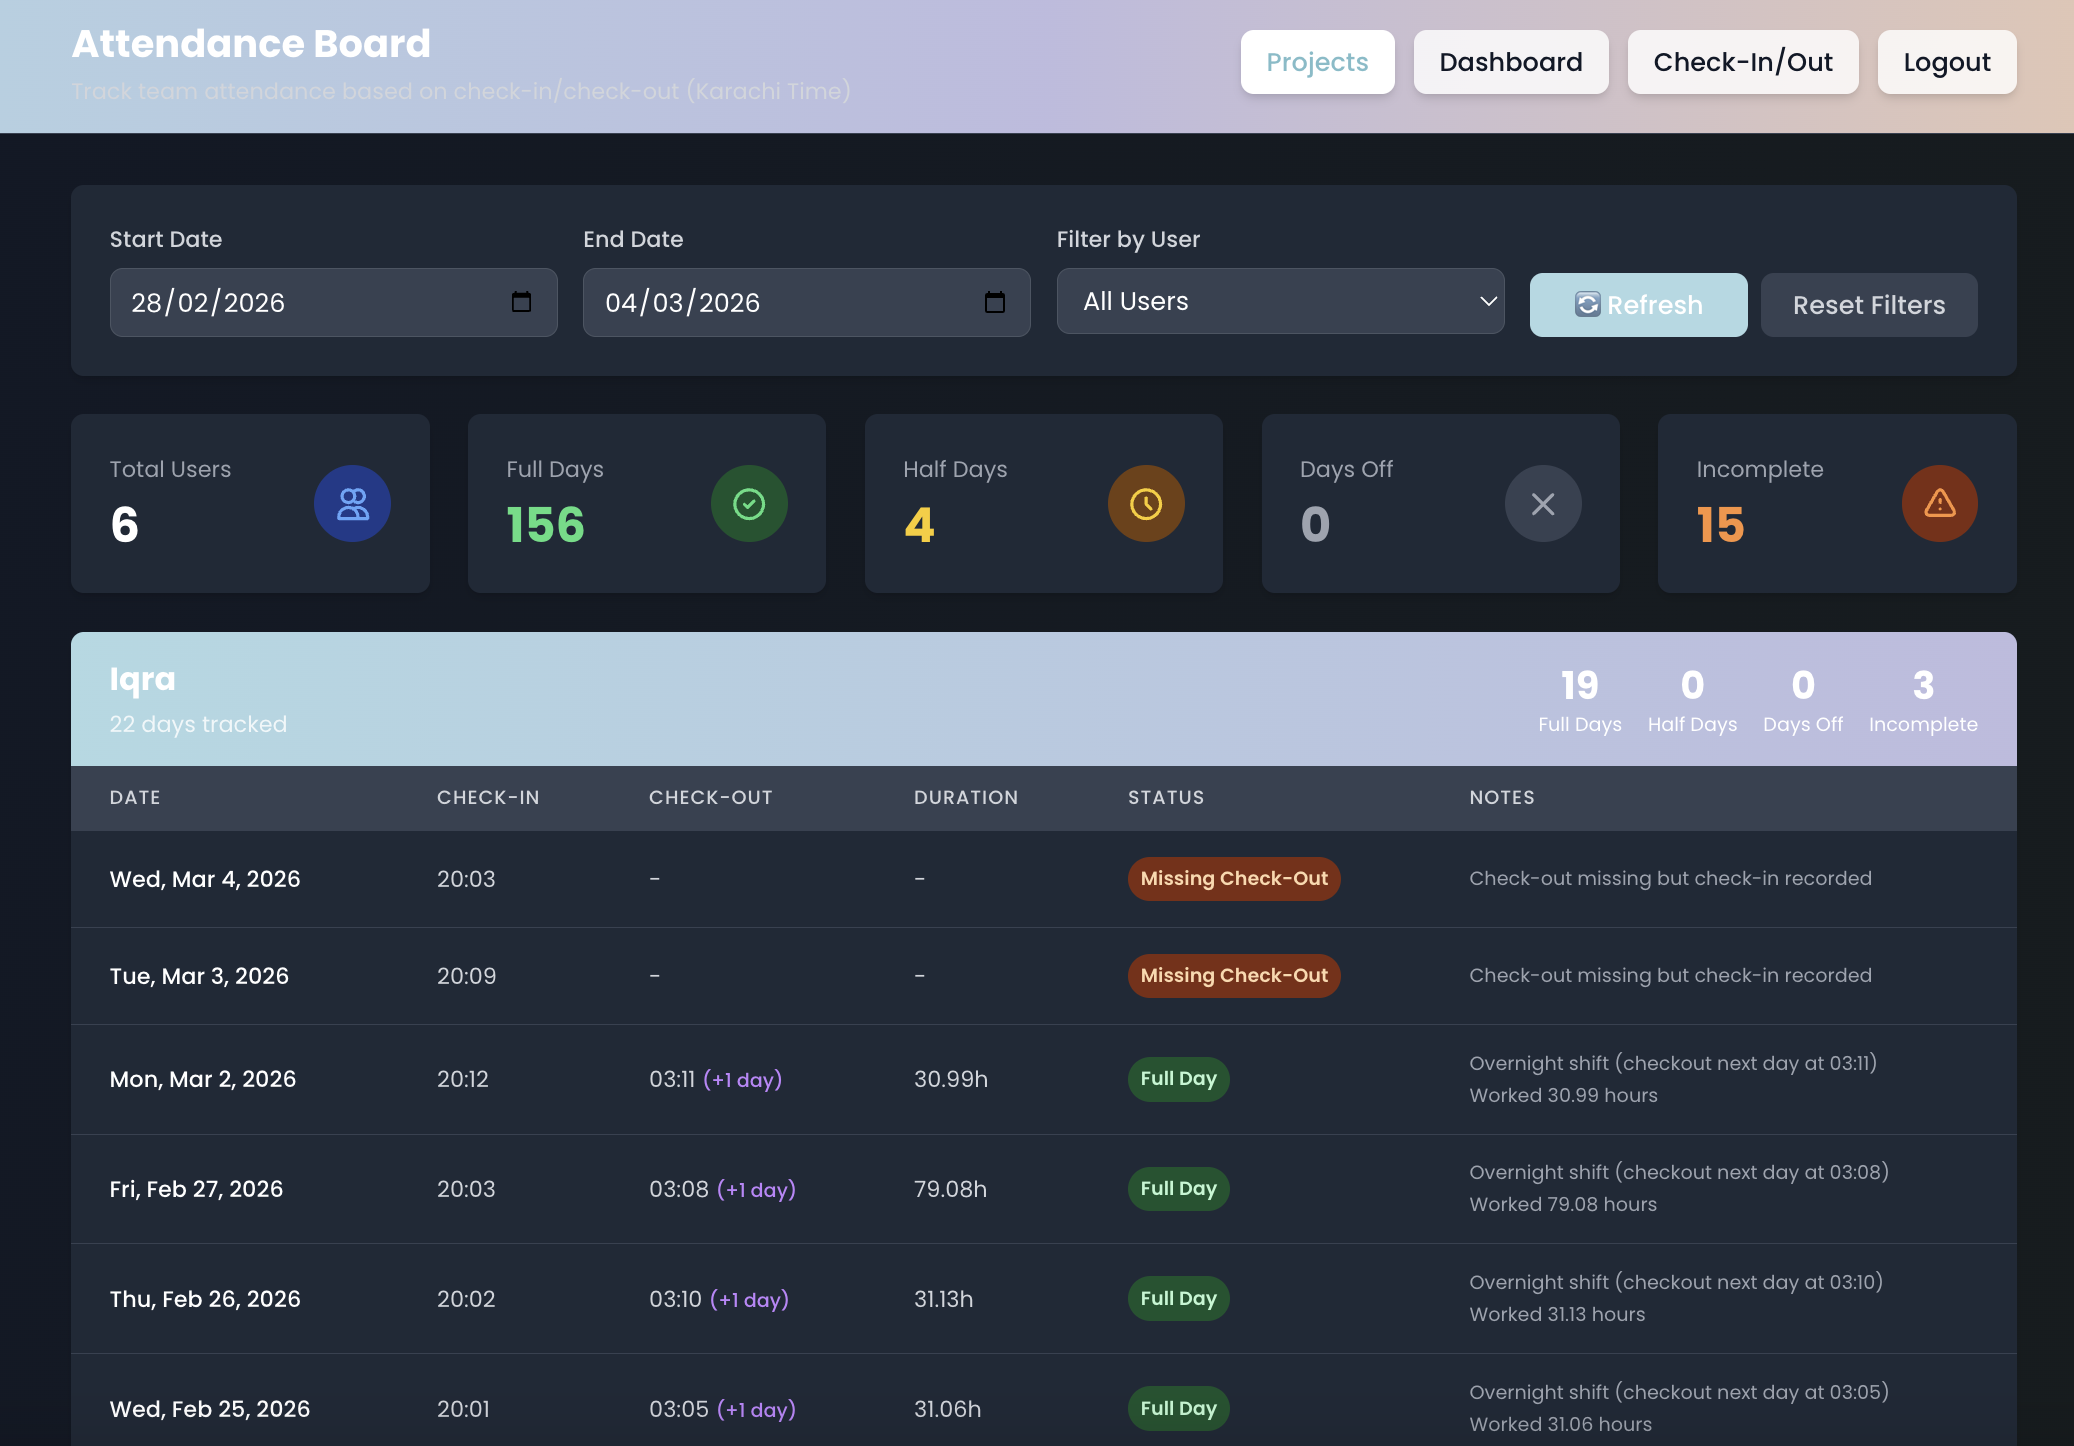Click the Missing Check-Out badge for Mar 4

pyautogui.click(x=1233, y=879)
